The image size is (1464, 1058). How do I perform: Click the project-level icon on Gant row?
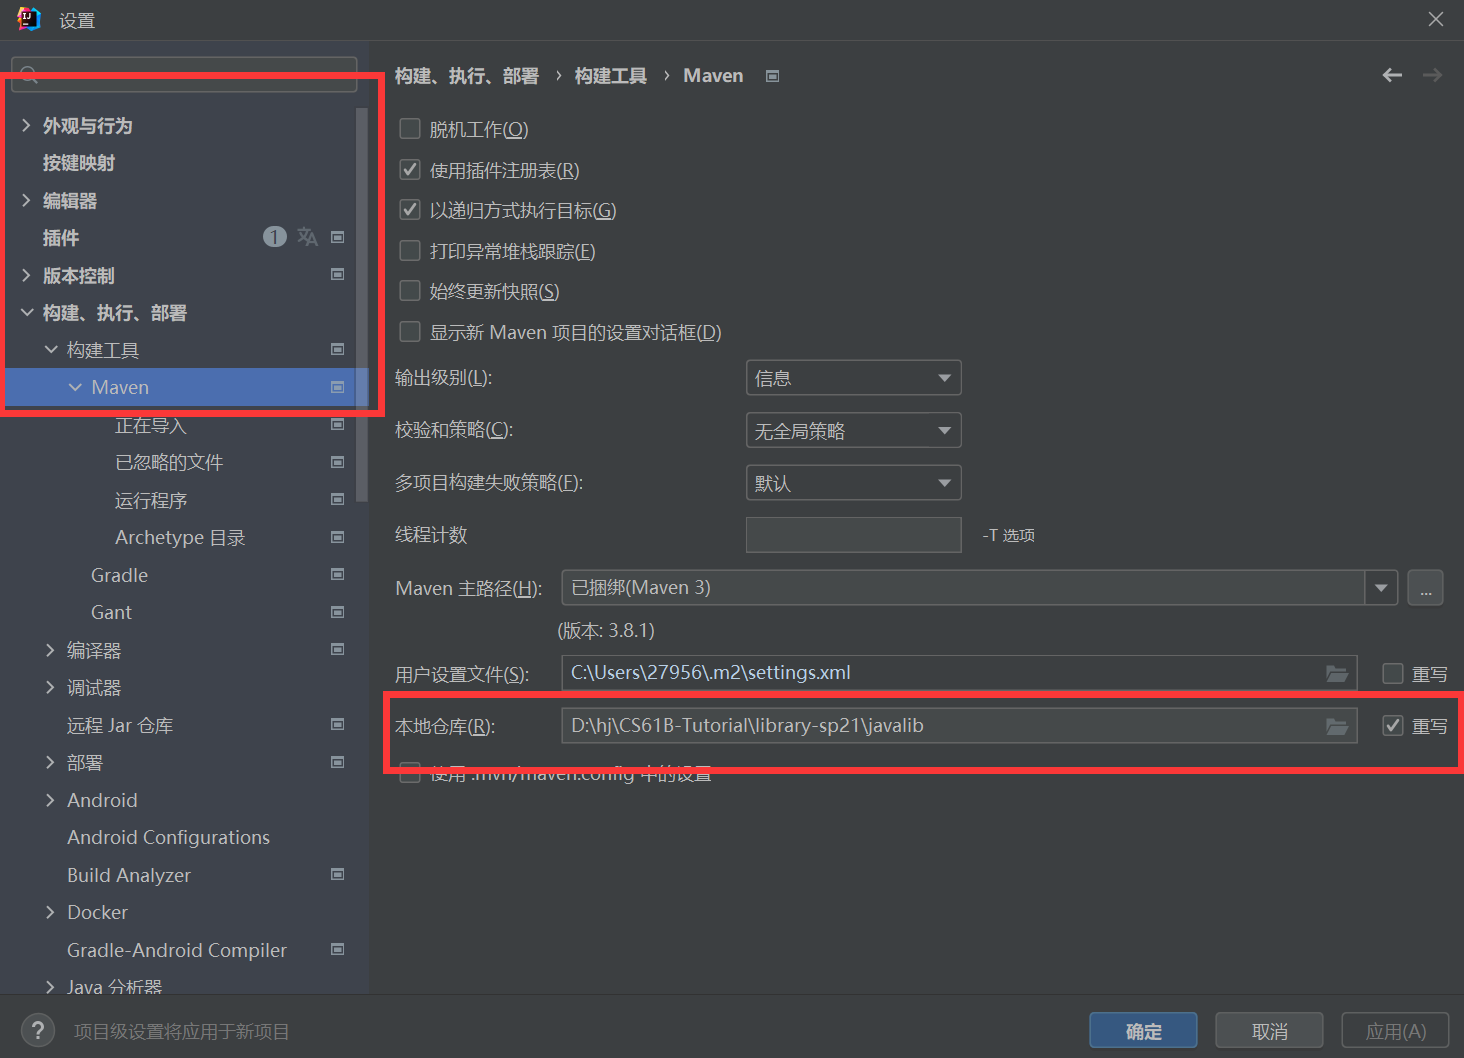coord(338,612)
